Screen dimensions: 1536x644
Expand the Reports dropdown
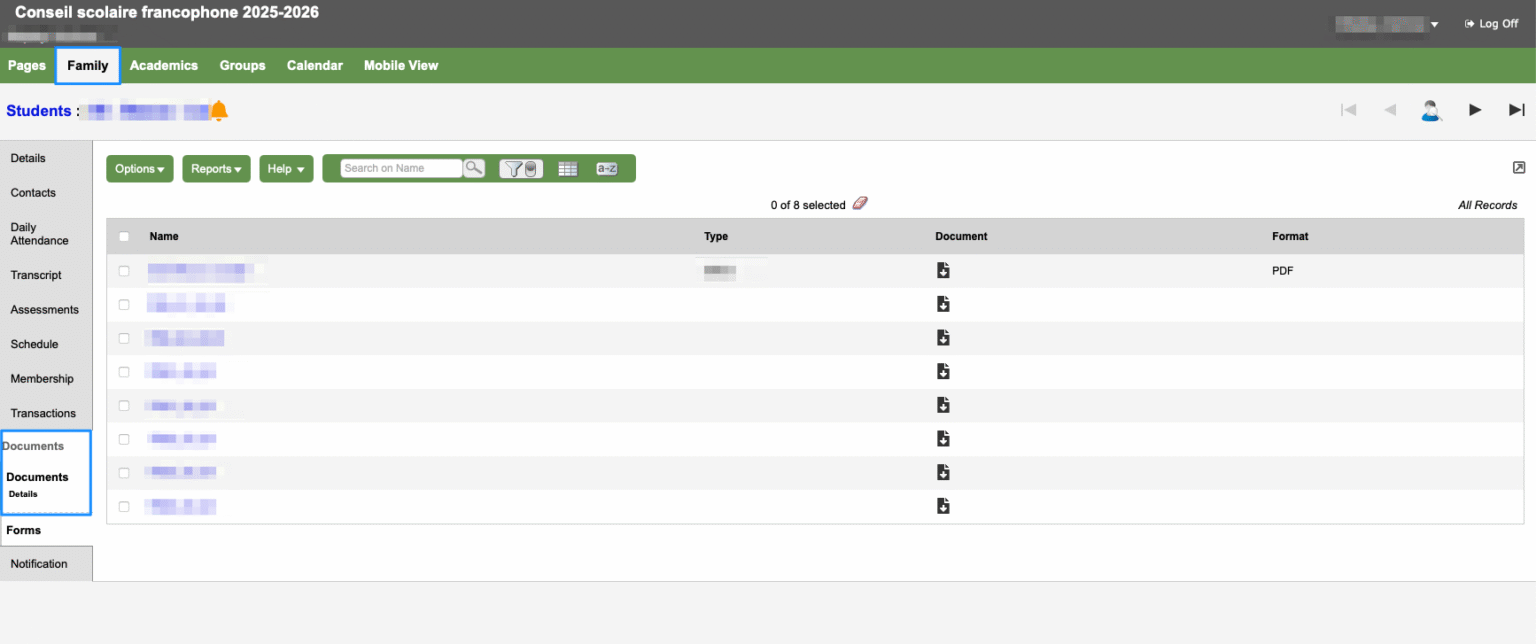(216, 169)
